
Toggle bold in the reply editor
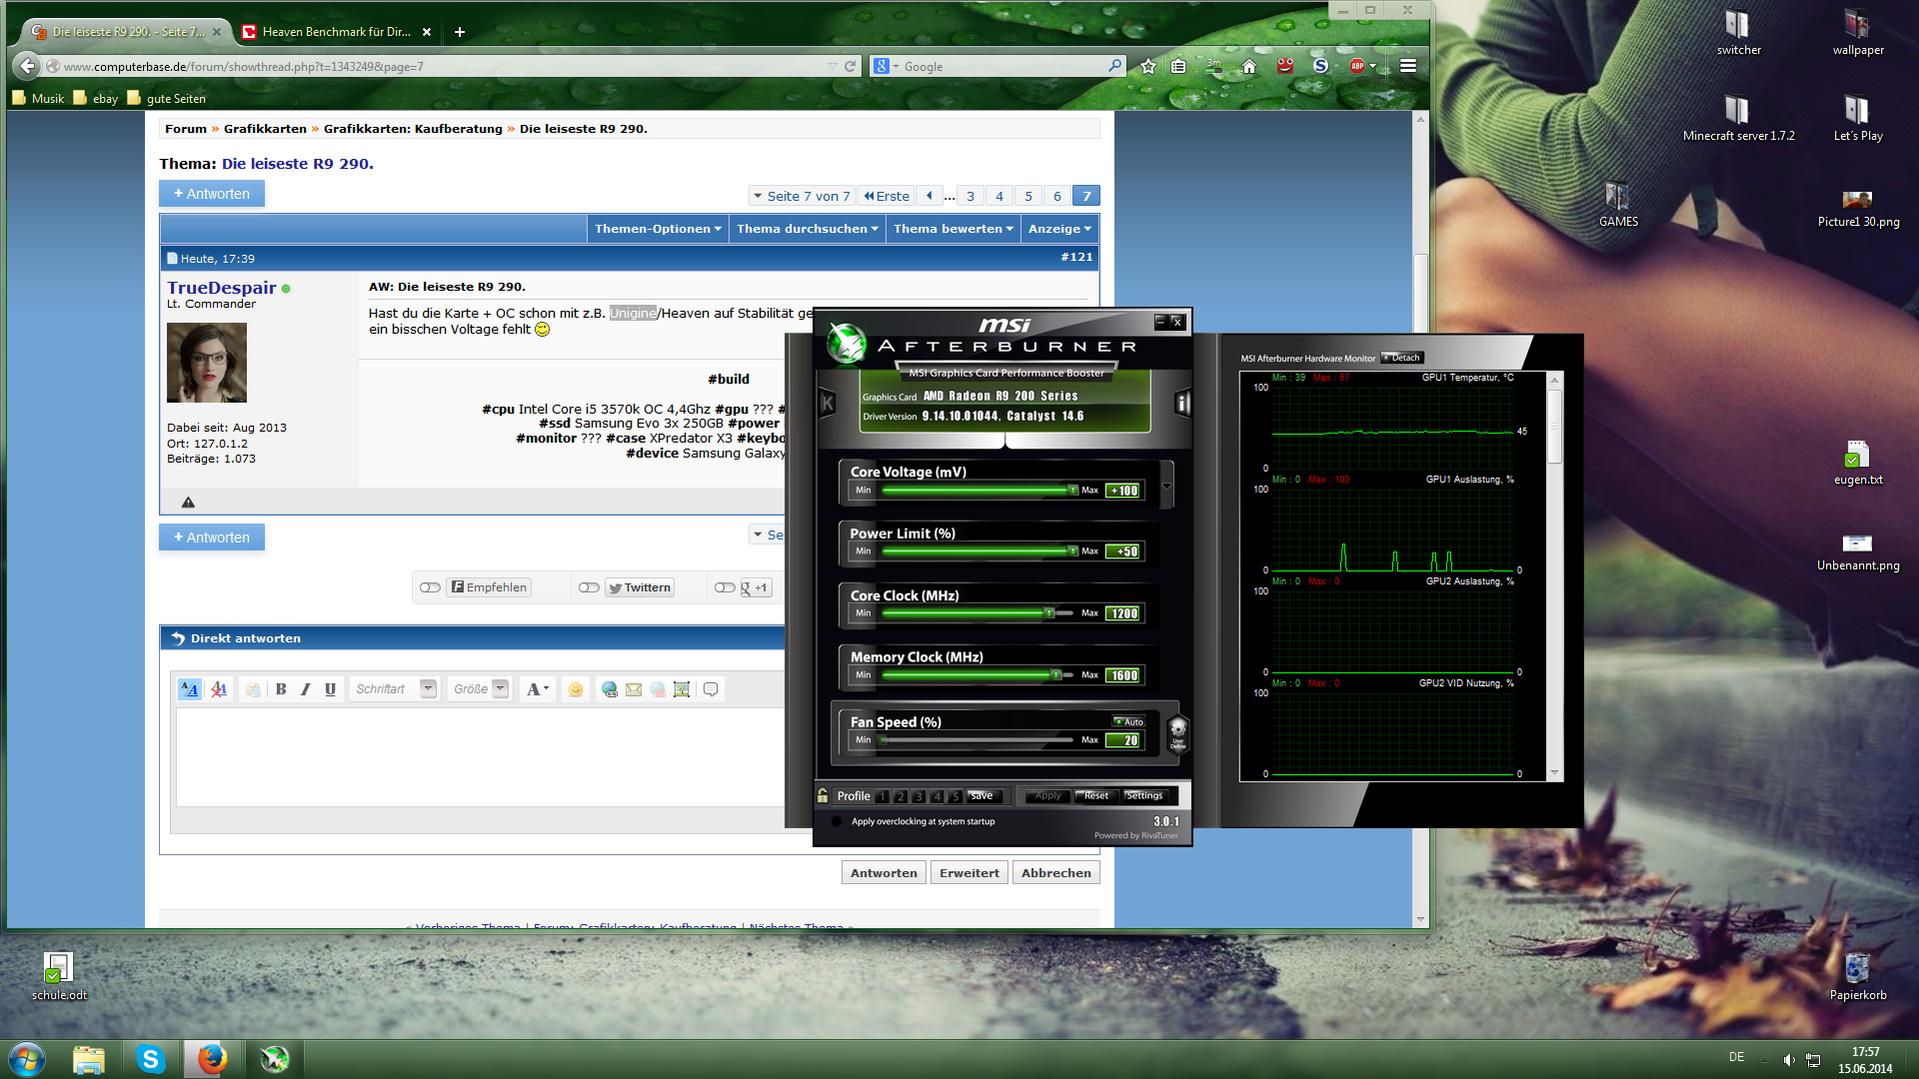(281, 689)
